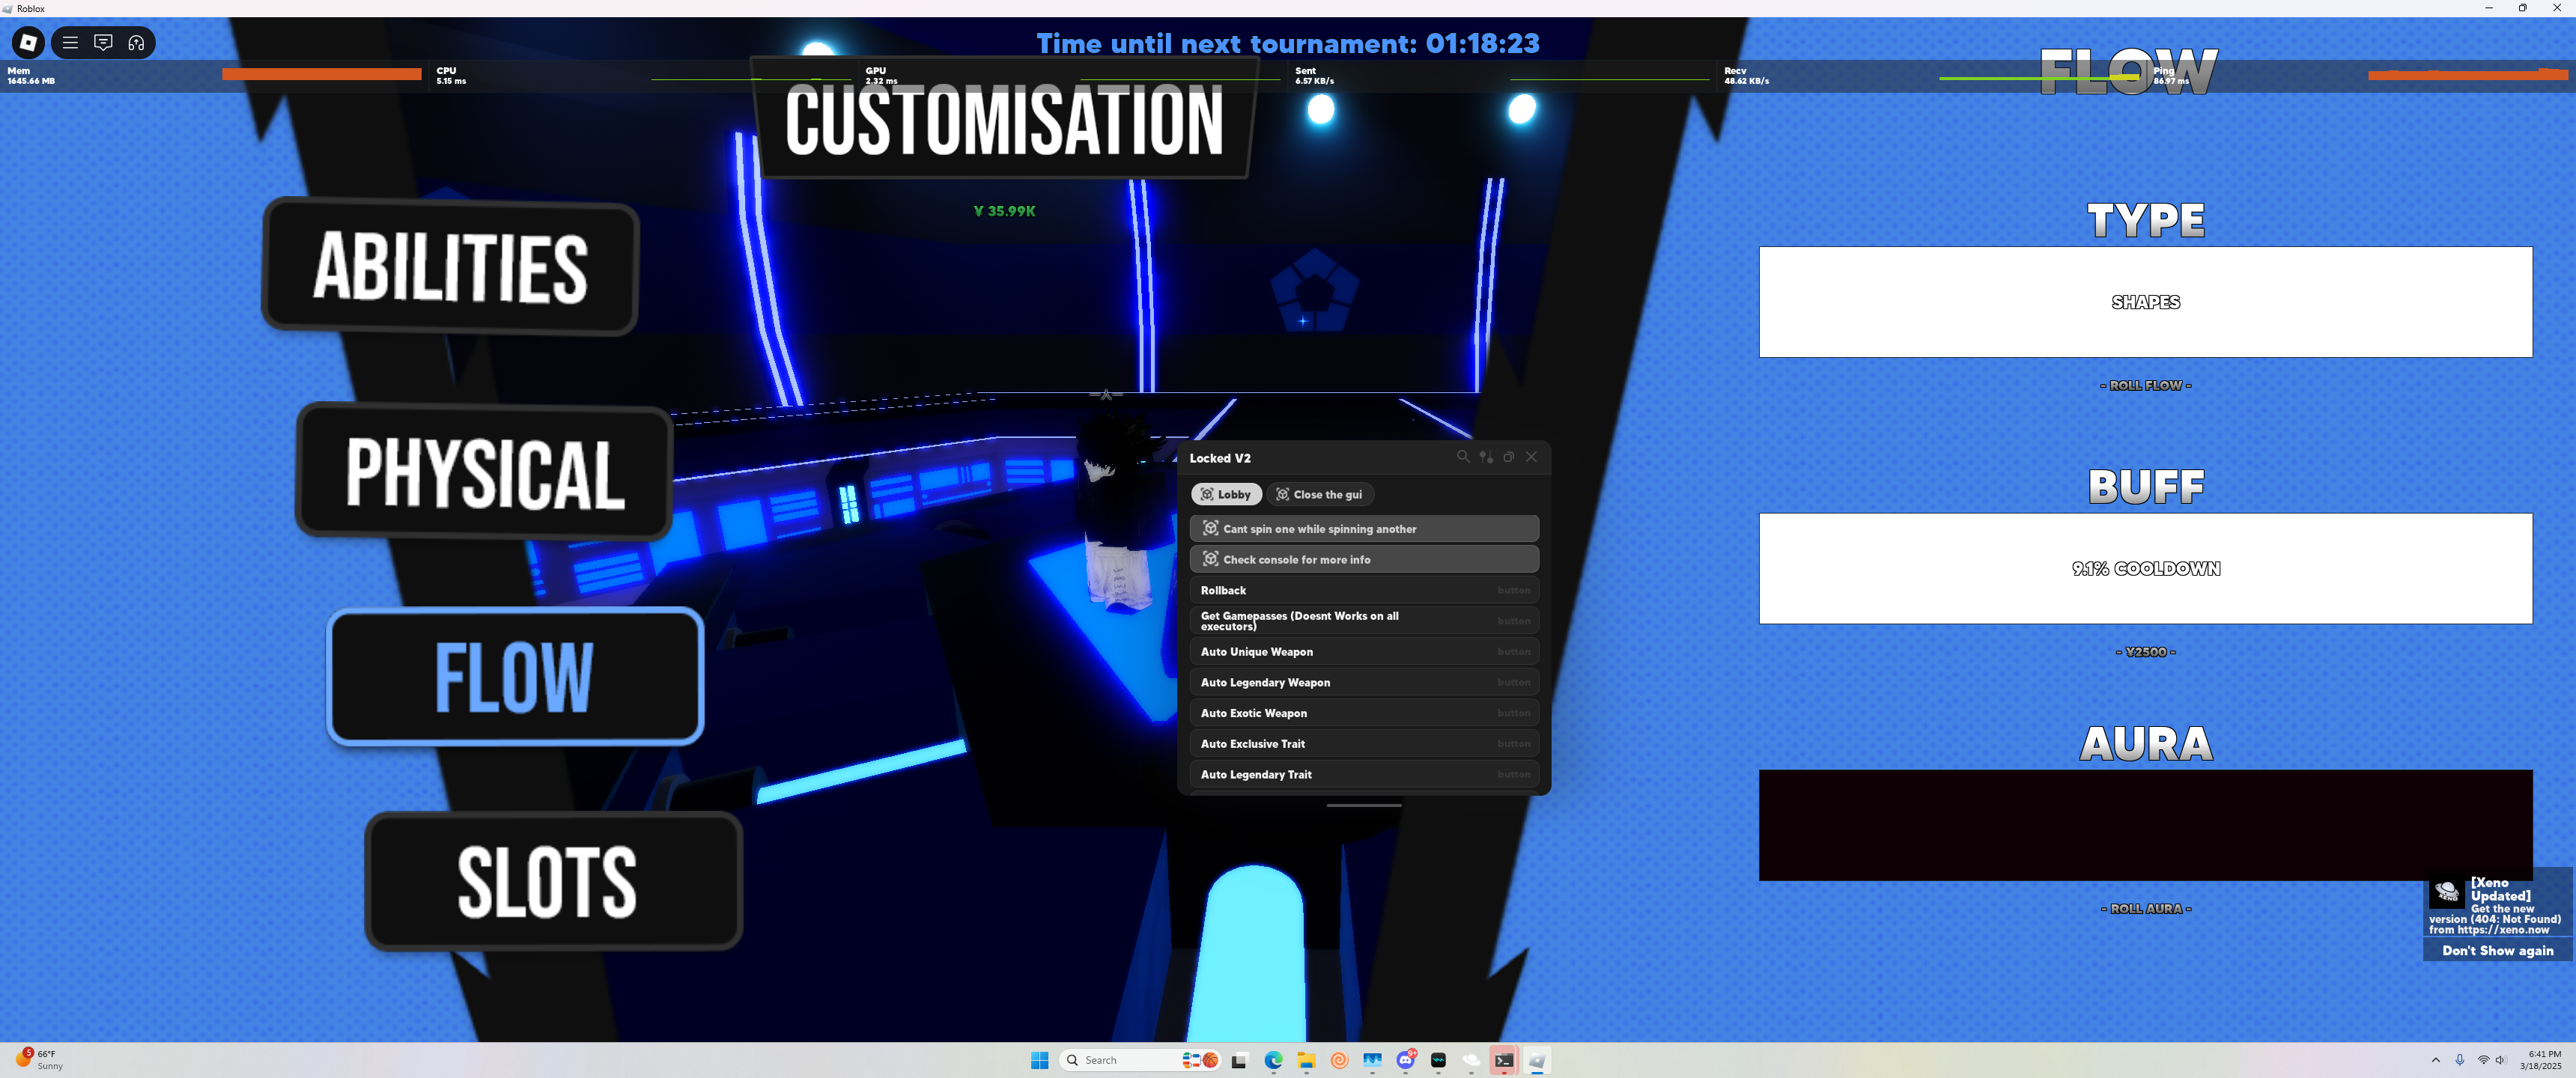2576x1078 pixels.
Task: Click the Roblox logo menu icon
Action: [28, 42]
